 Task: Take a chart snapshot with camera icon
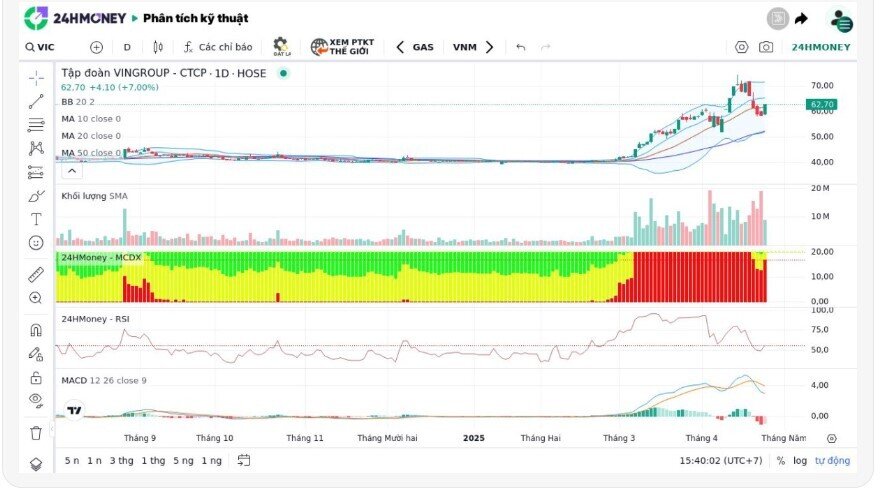coord(765,47)
